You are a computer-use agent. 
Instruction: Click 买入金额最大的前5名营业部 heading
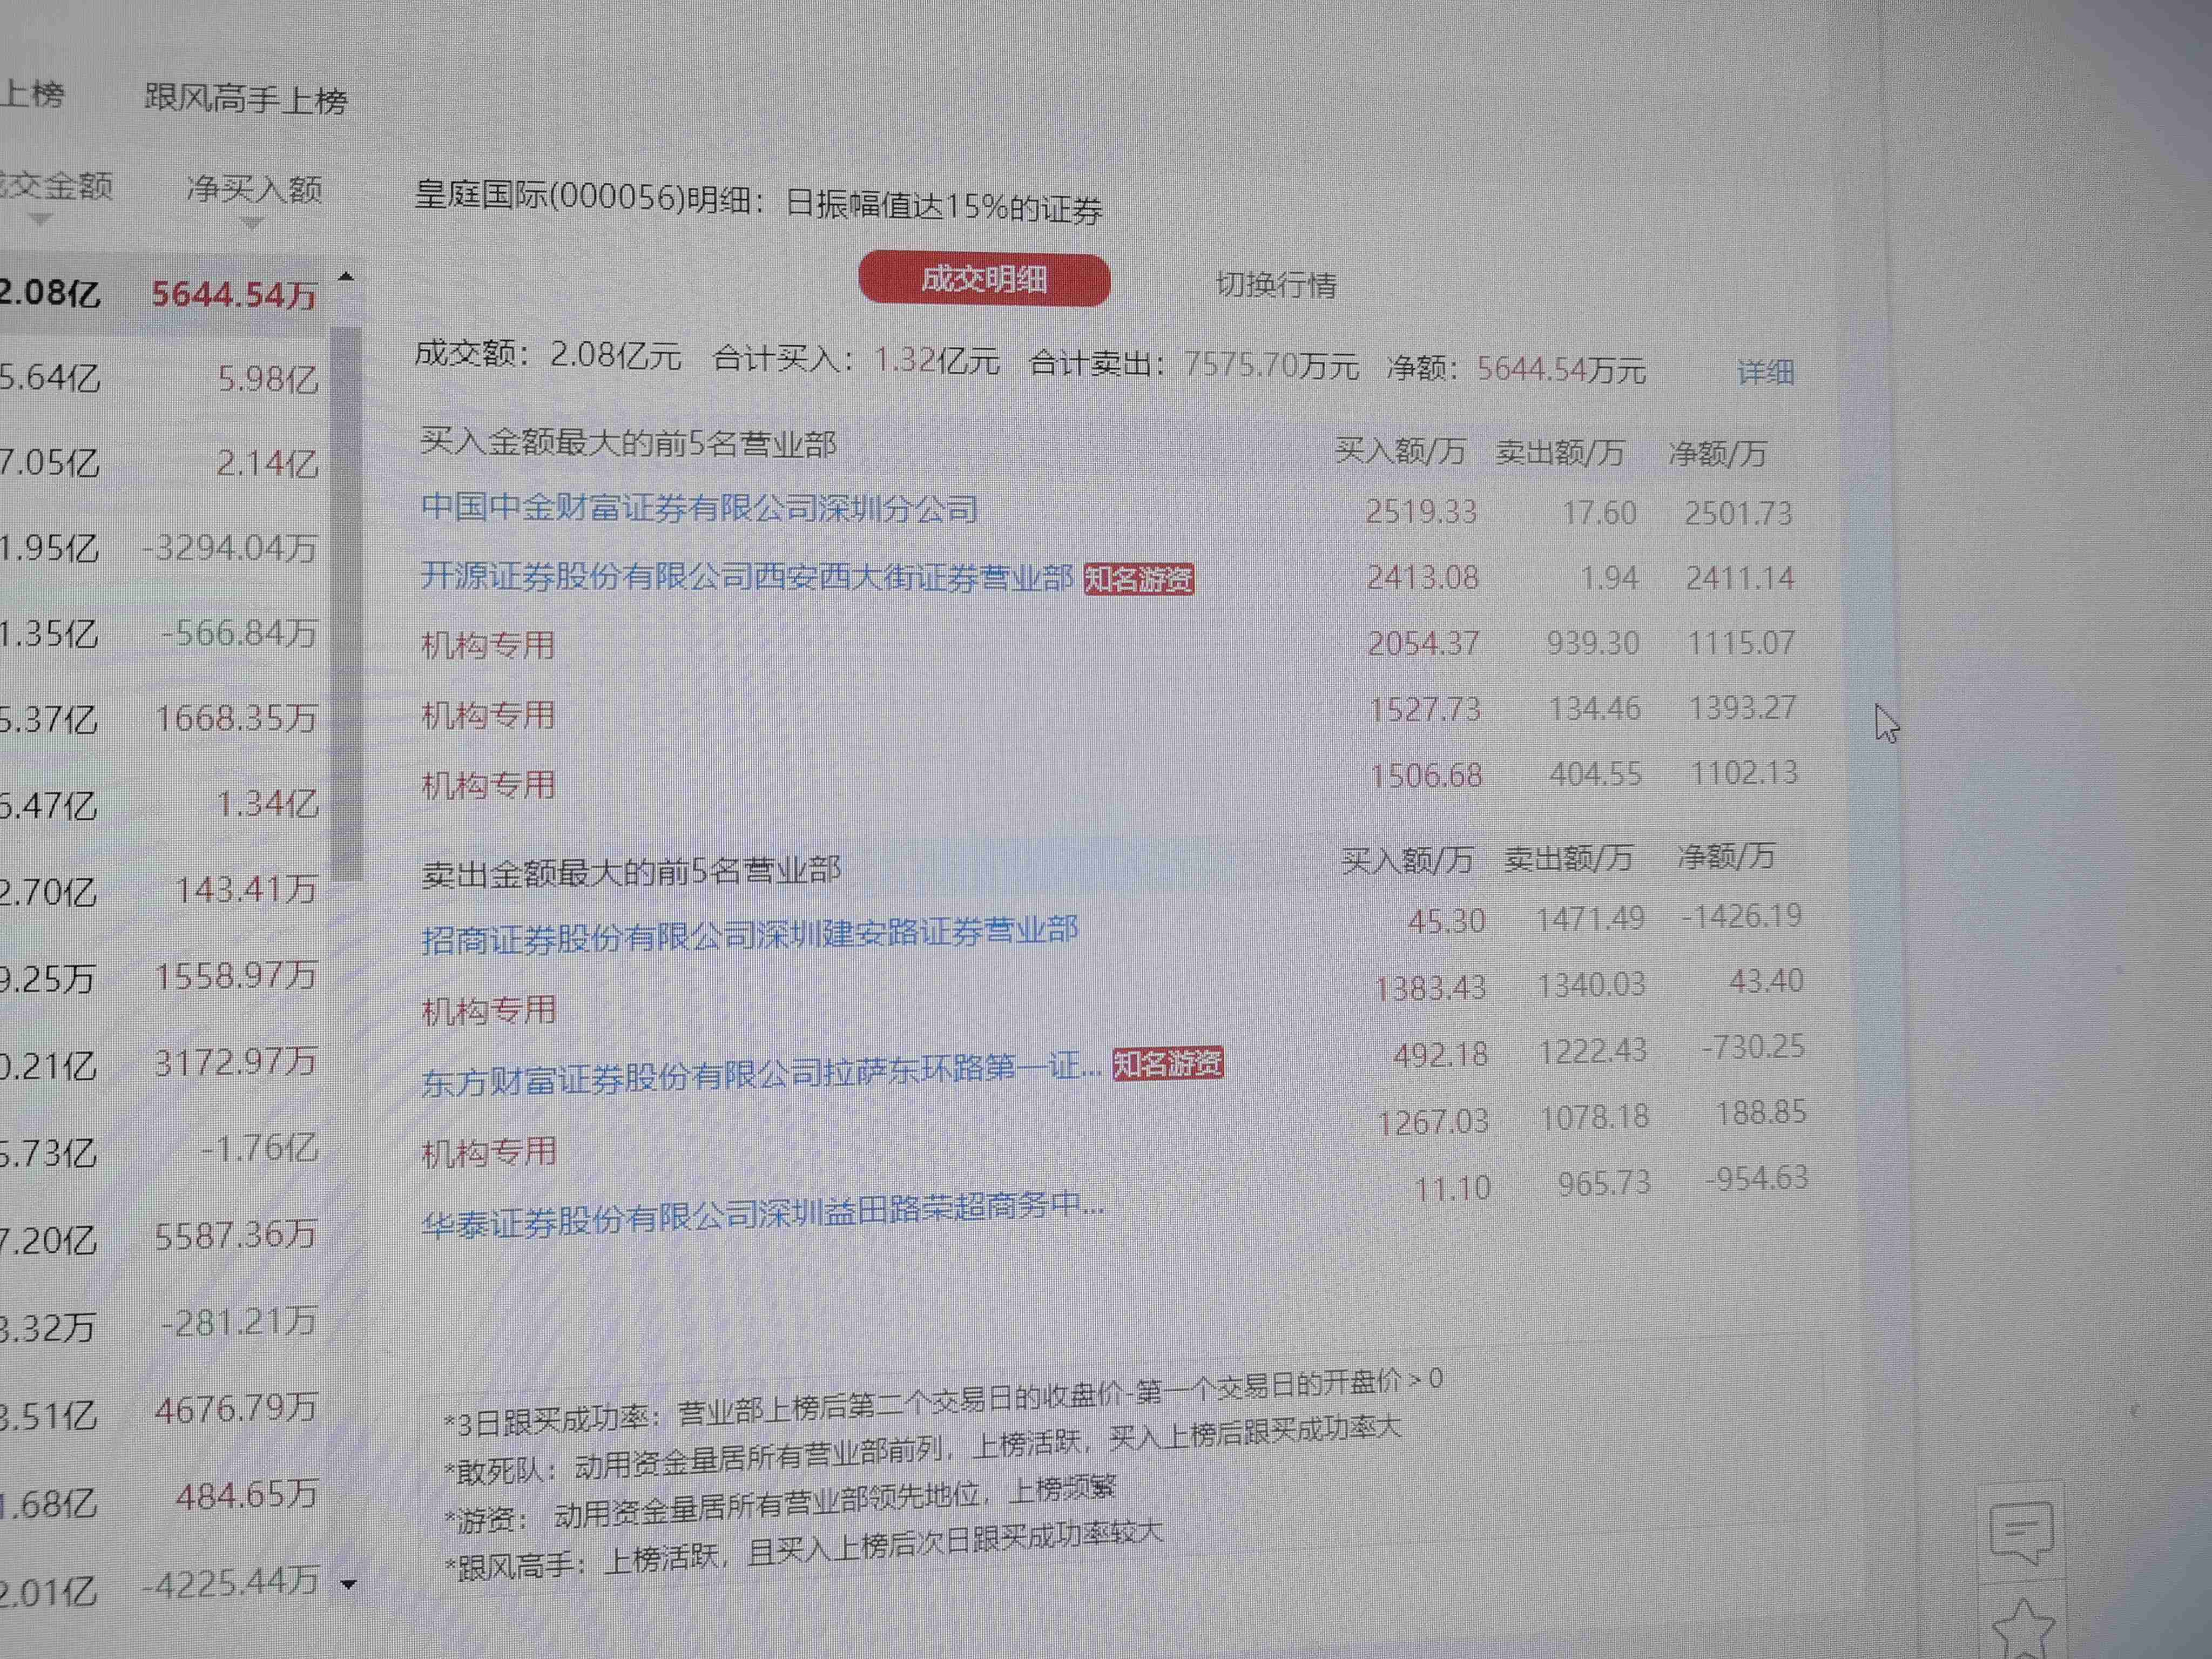[628, 442]
